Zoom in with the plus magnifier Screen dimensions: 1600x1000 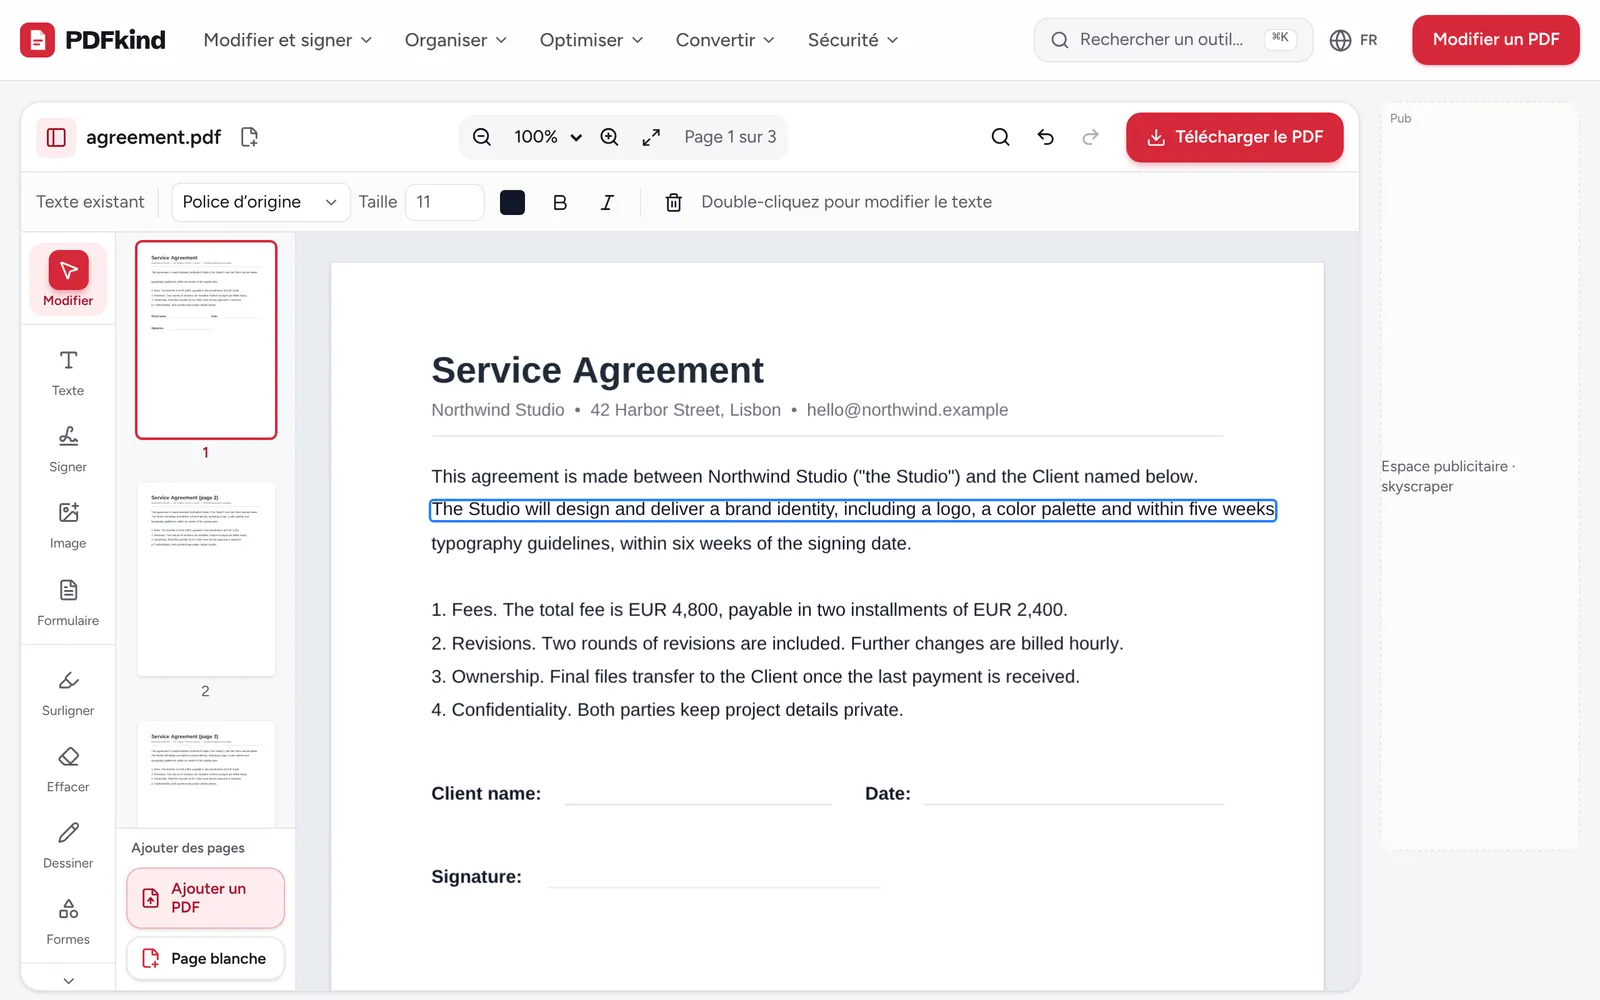pos(609,137)
